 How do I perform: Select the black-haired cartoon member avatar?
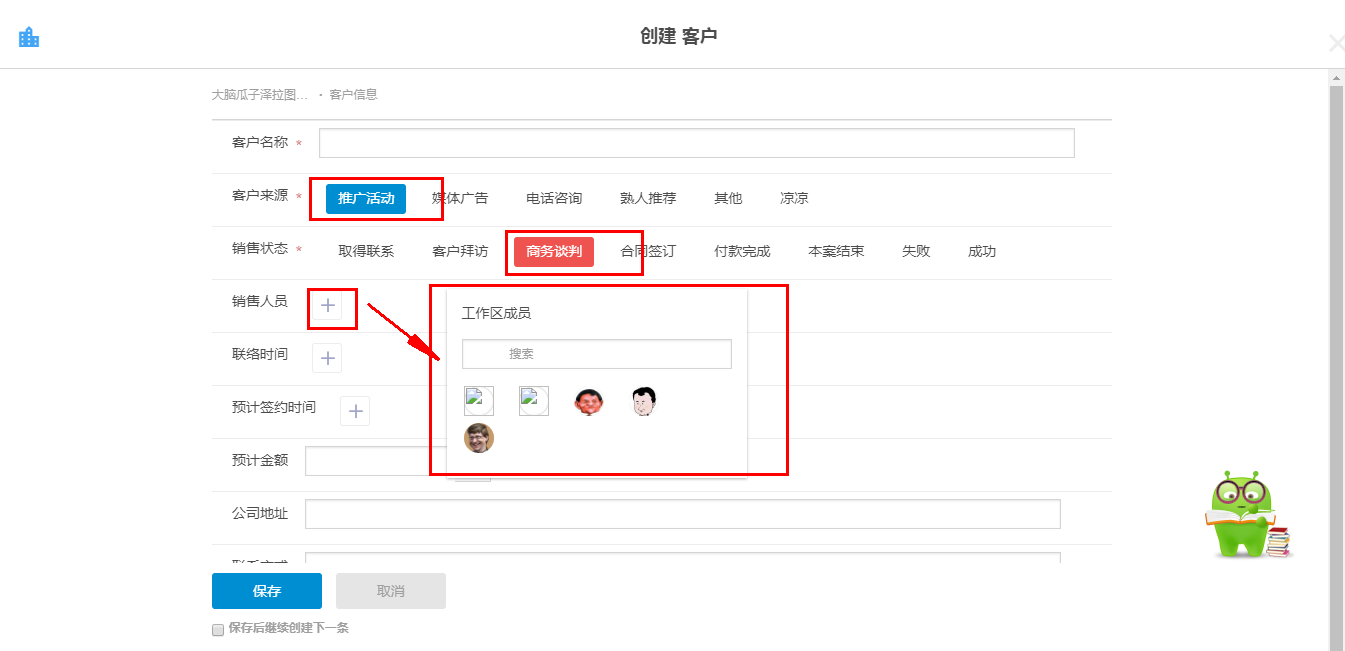(644, 402)
